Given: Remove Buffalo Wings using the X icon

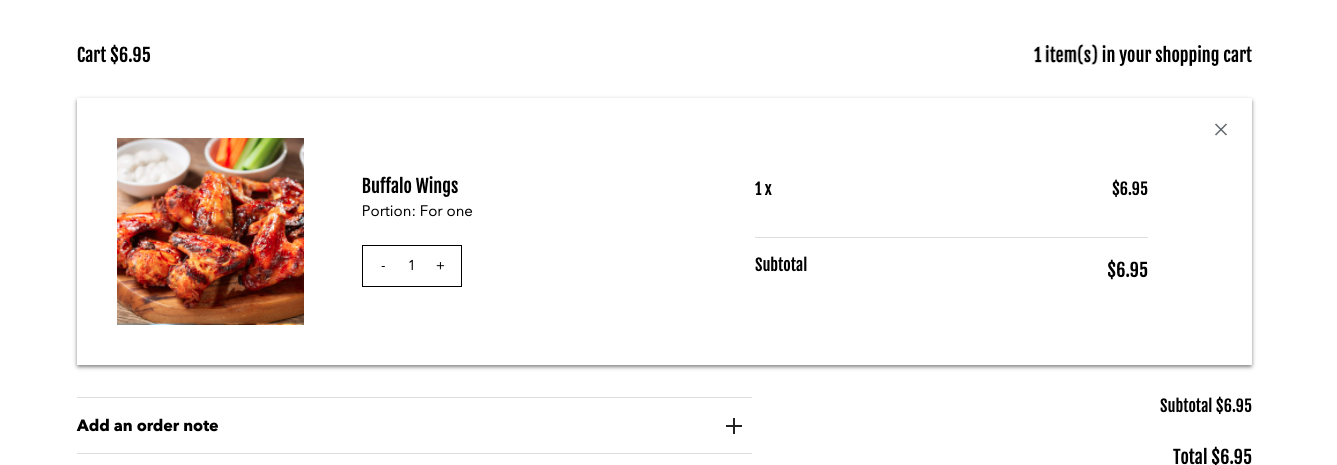Looking at the screenshot, I should [x=1220, y=129].
